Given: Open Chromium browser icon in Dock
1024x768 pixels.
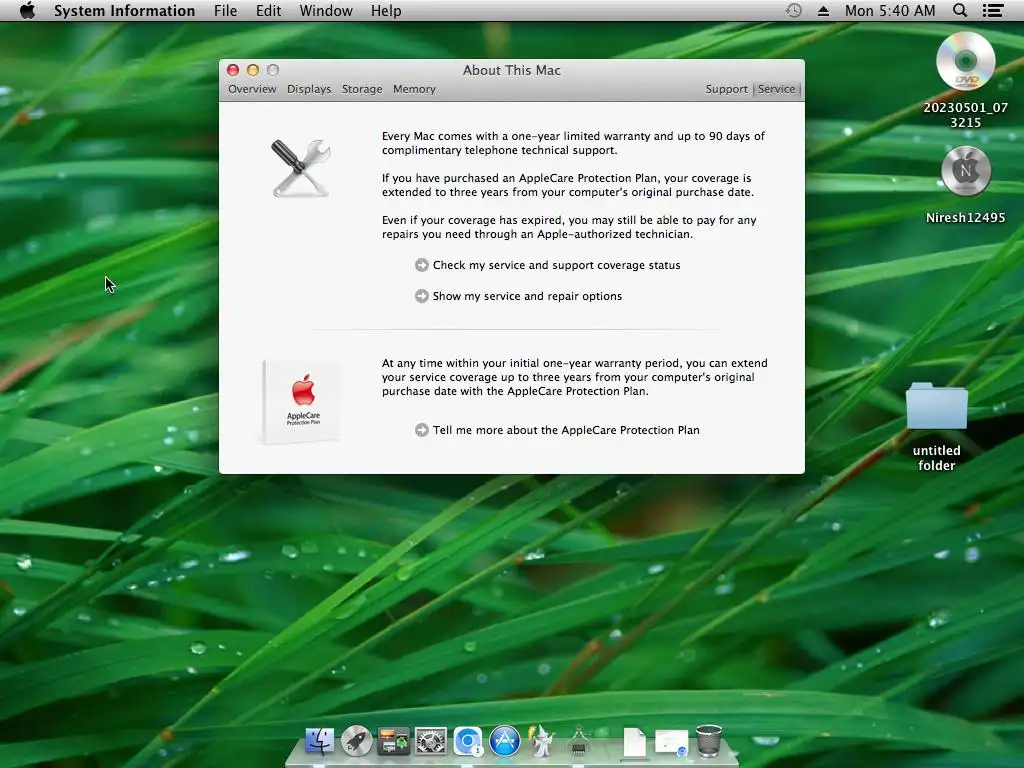Looking at the screenshot, I should click(x=468, y=742).
